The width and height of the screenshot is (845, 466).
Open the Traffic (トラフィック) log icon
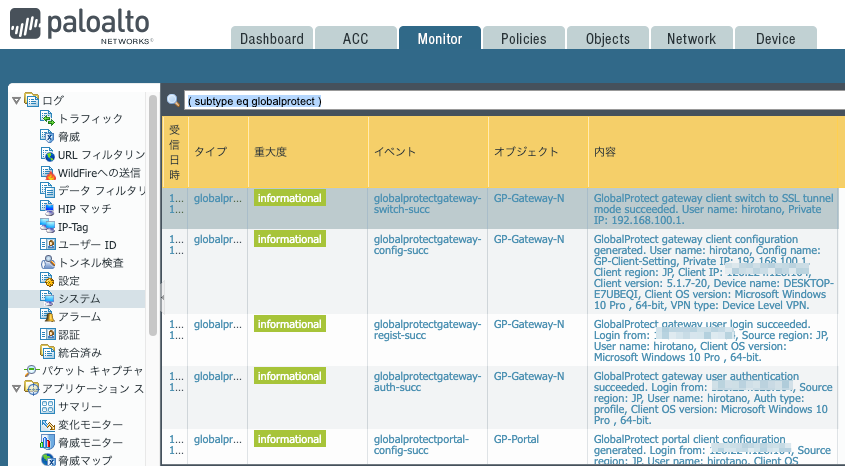(x=47, y=118)
